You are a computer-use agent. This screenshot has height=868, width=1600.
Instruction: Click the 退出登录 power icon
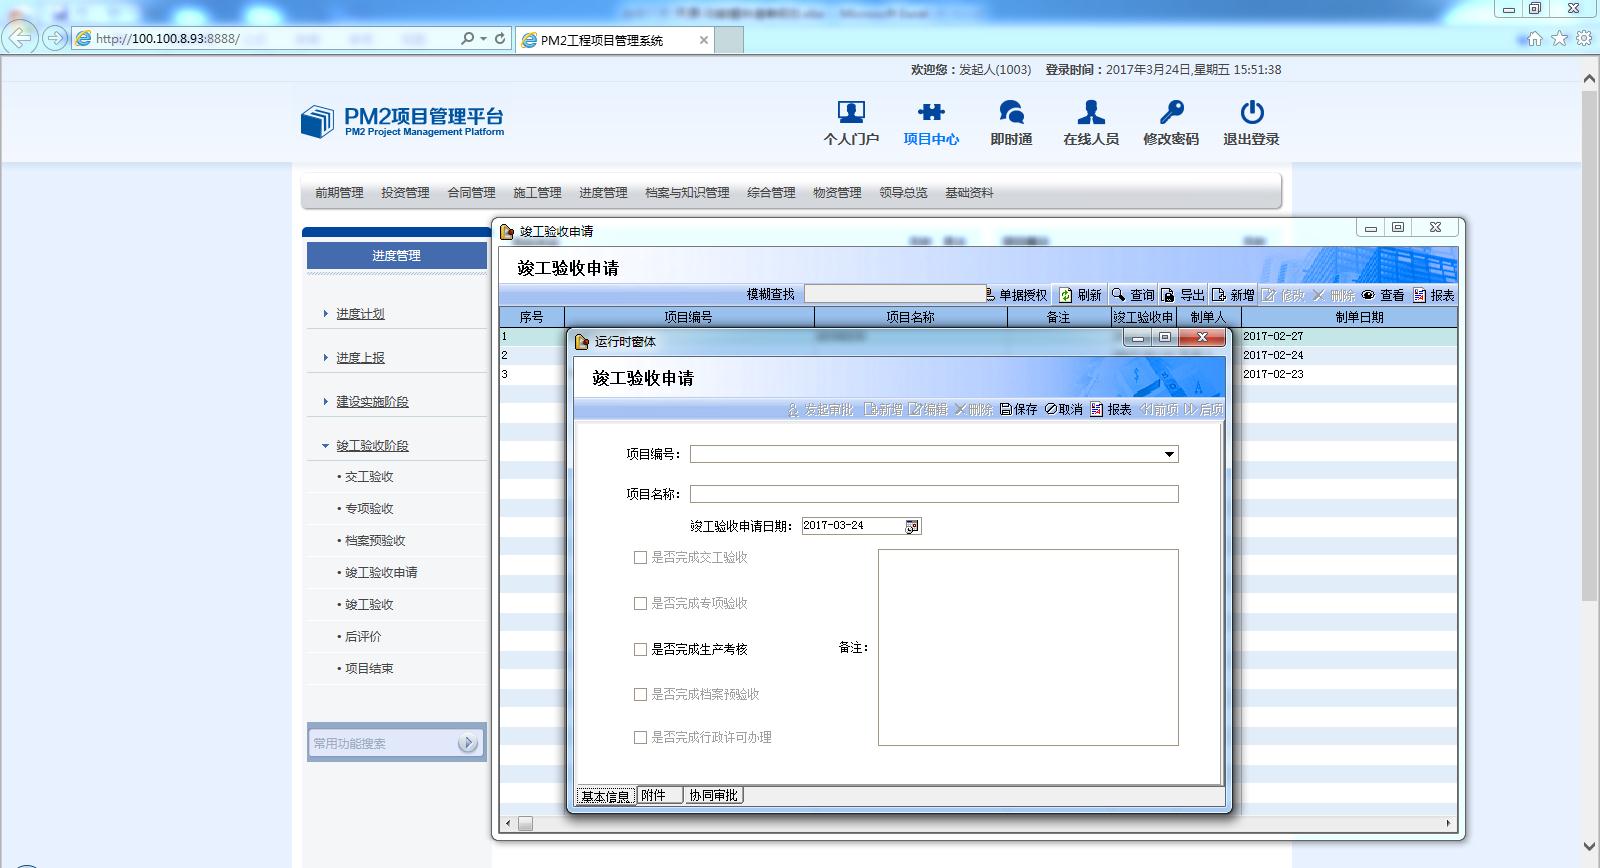coord(1251,112)
